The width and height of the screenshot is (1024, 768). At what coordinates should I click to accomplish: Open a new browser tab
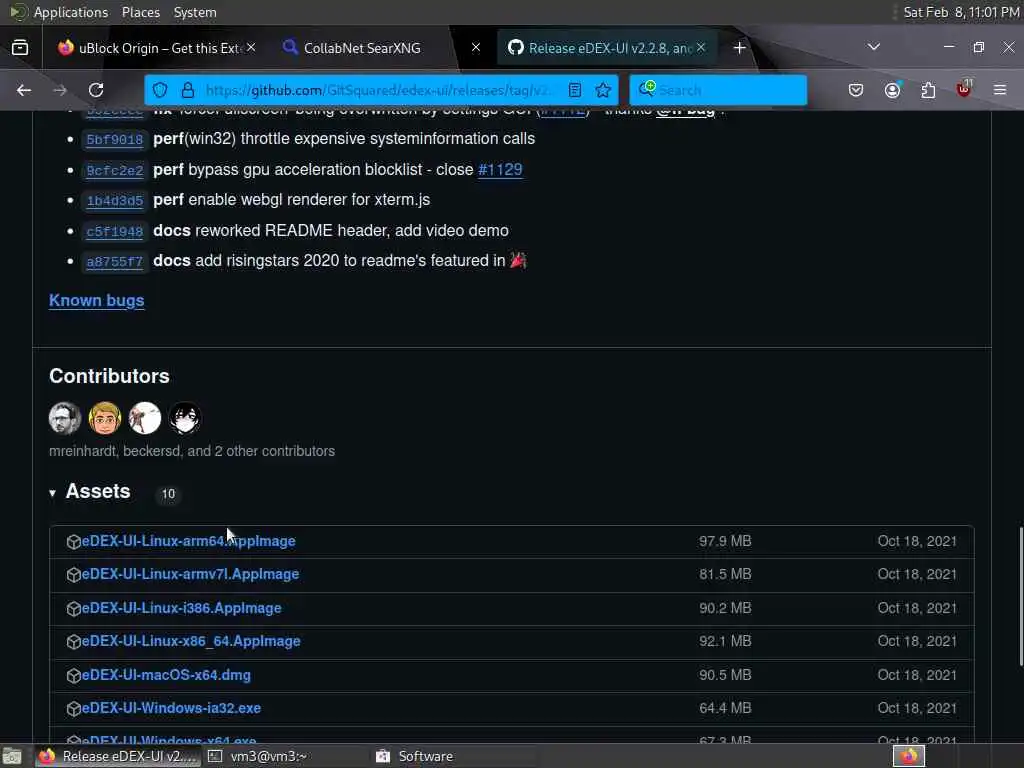click(x=739, y=48)
